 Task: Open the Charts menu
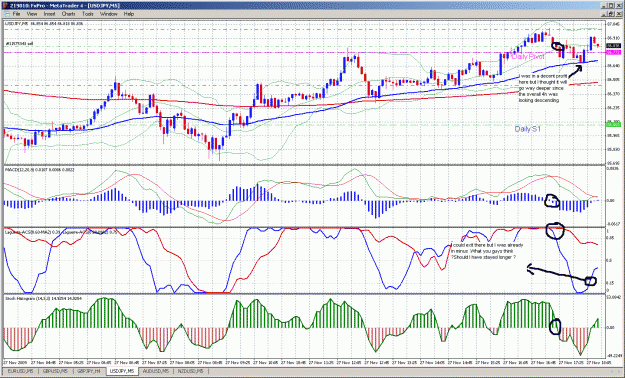click(69, 14)
